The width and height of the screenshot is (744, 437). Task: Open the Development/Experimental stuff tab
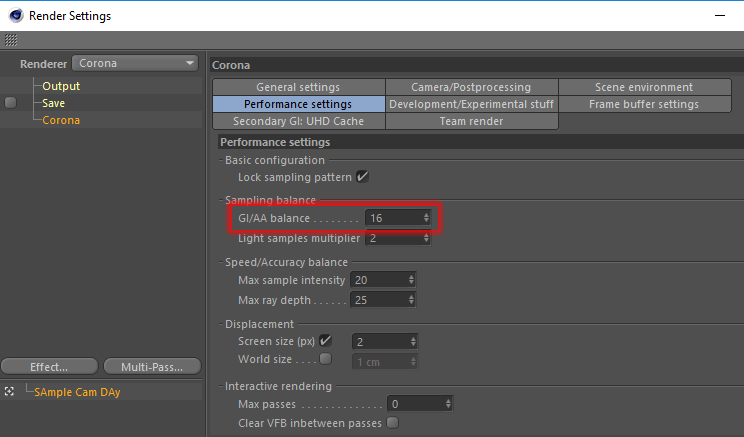(x=472, y=104)
